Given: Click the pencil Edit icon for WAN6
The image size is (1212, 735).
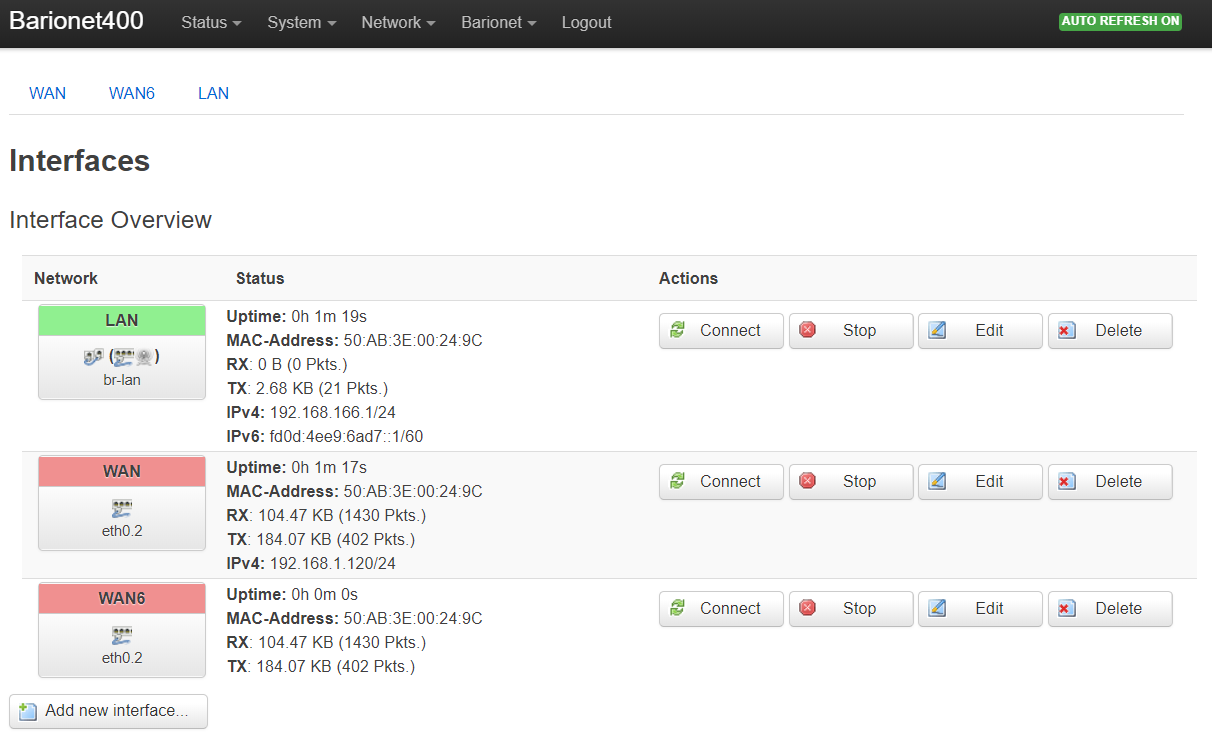Looking at the screenshot, I should [x=937, y=608].
